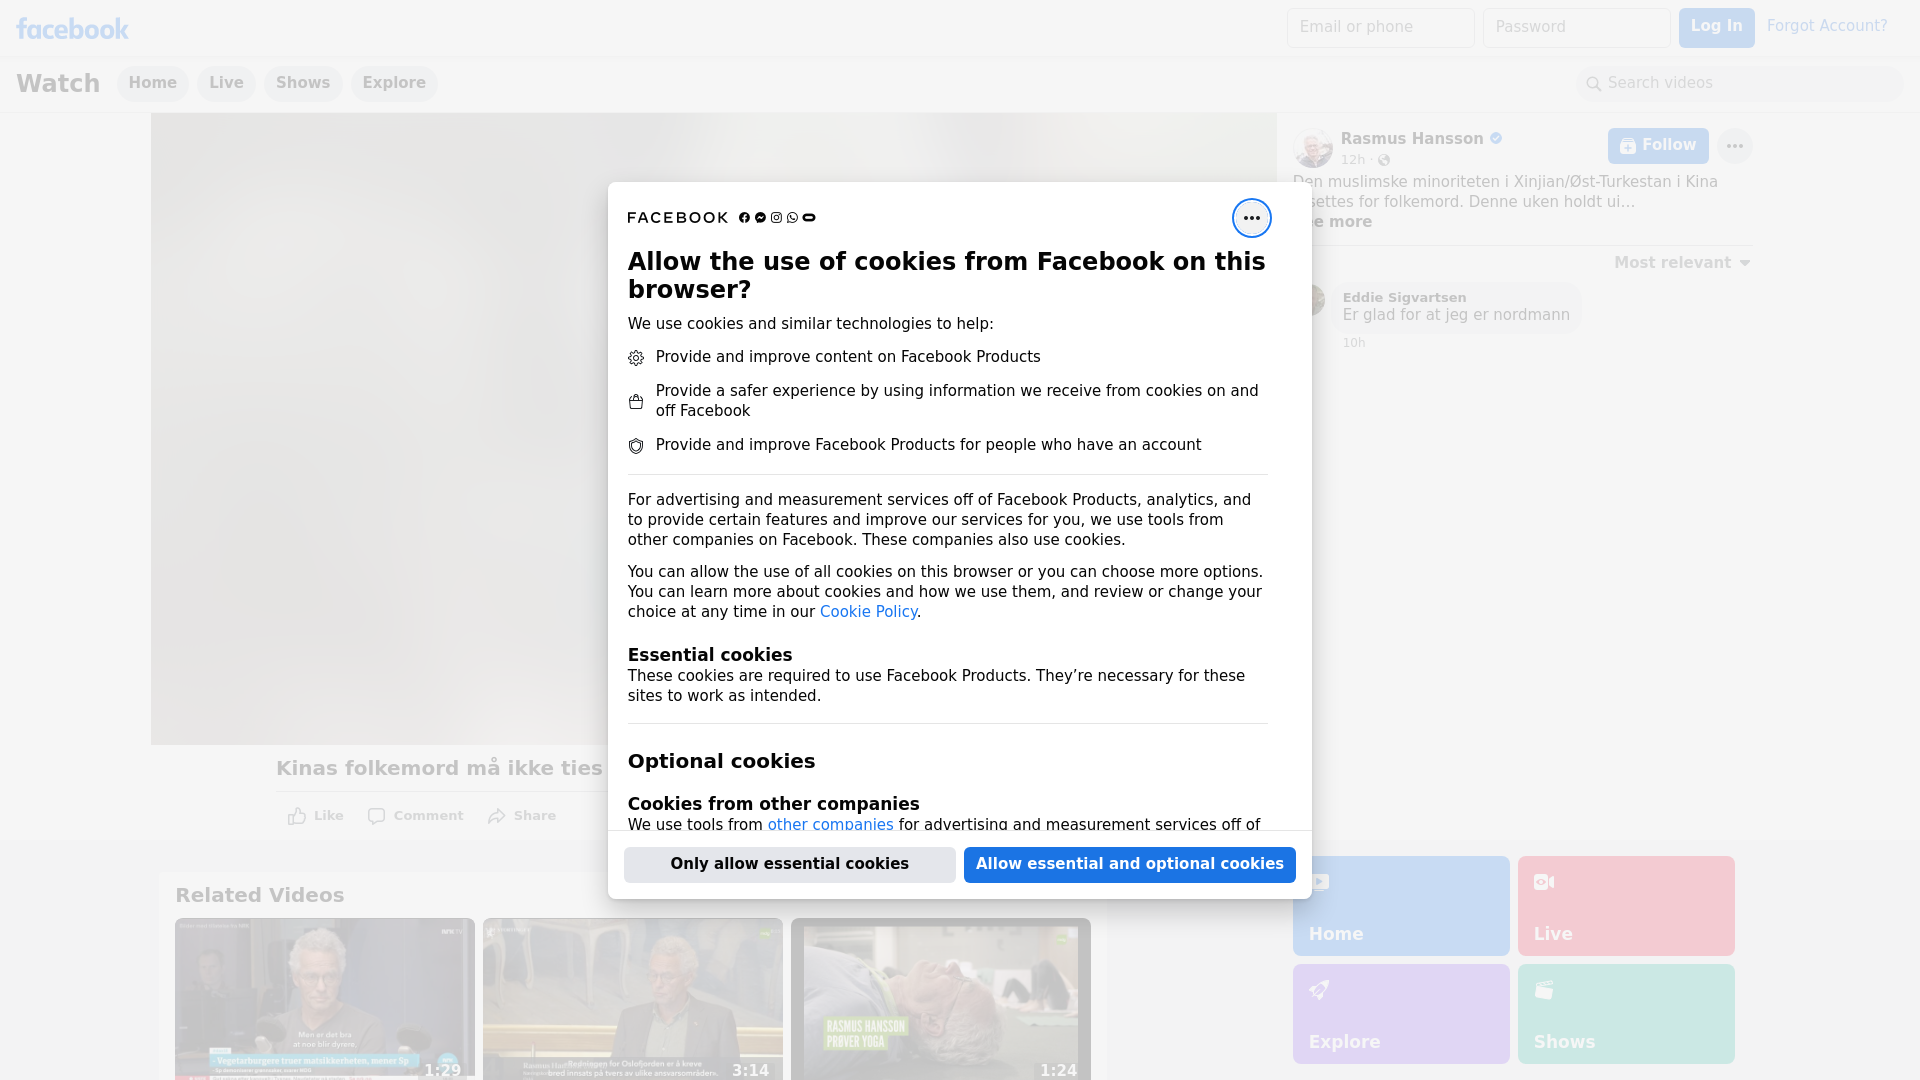Click the Kinas folkemord video title
Screen dimensions: 1920x1080
pos(440,768)
